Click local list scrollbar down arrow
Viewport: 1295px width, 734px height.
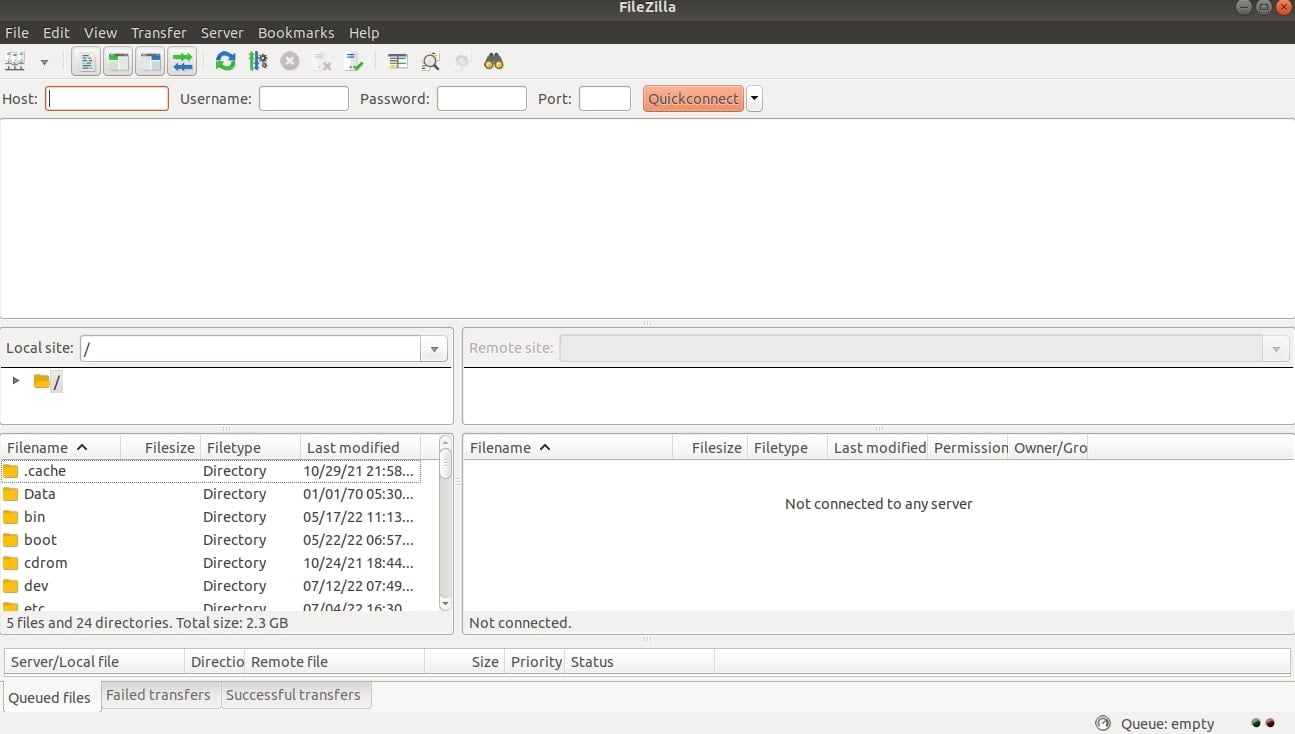446,604
